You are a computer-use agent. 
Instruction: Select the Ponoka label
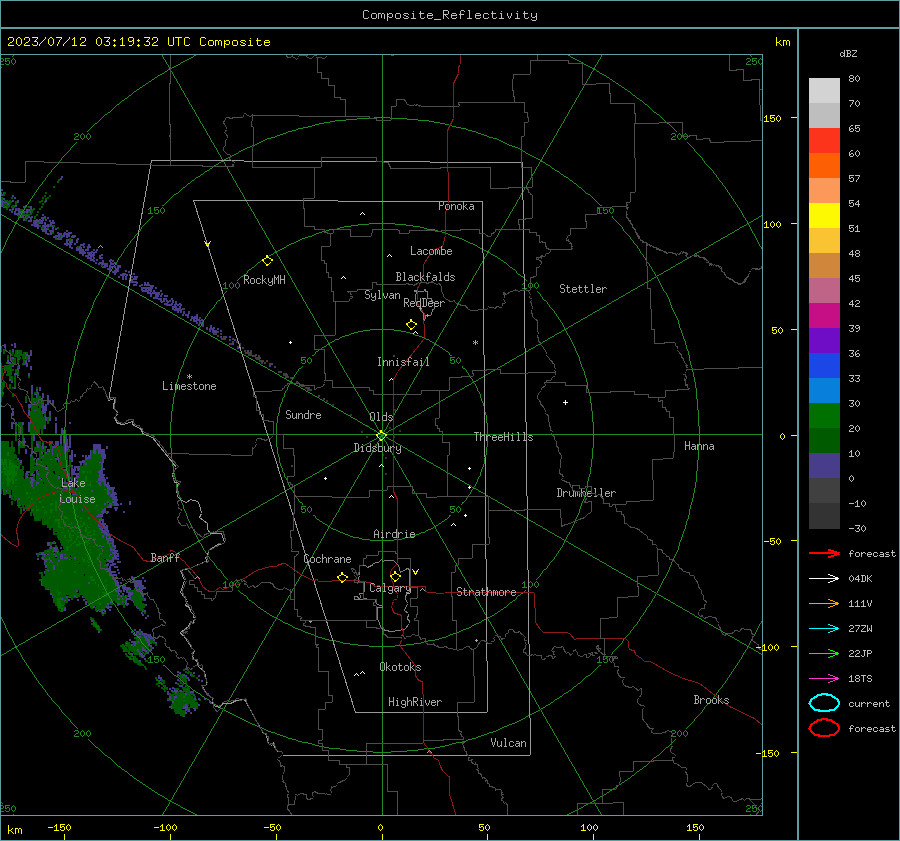[x=456, y=207]
